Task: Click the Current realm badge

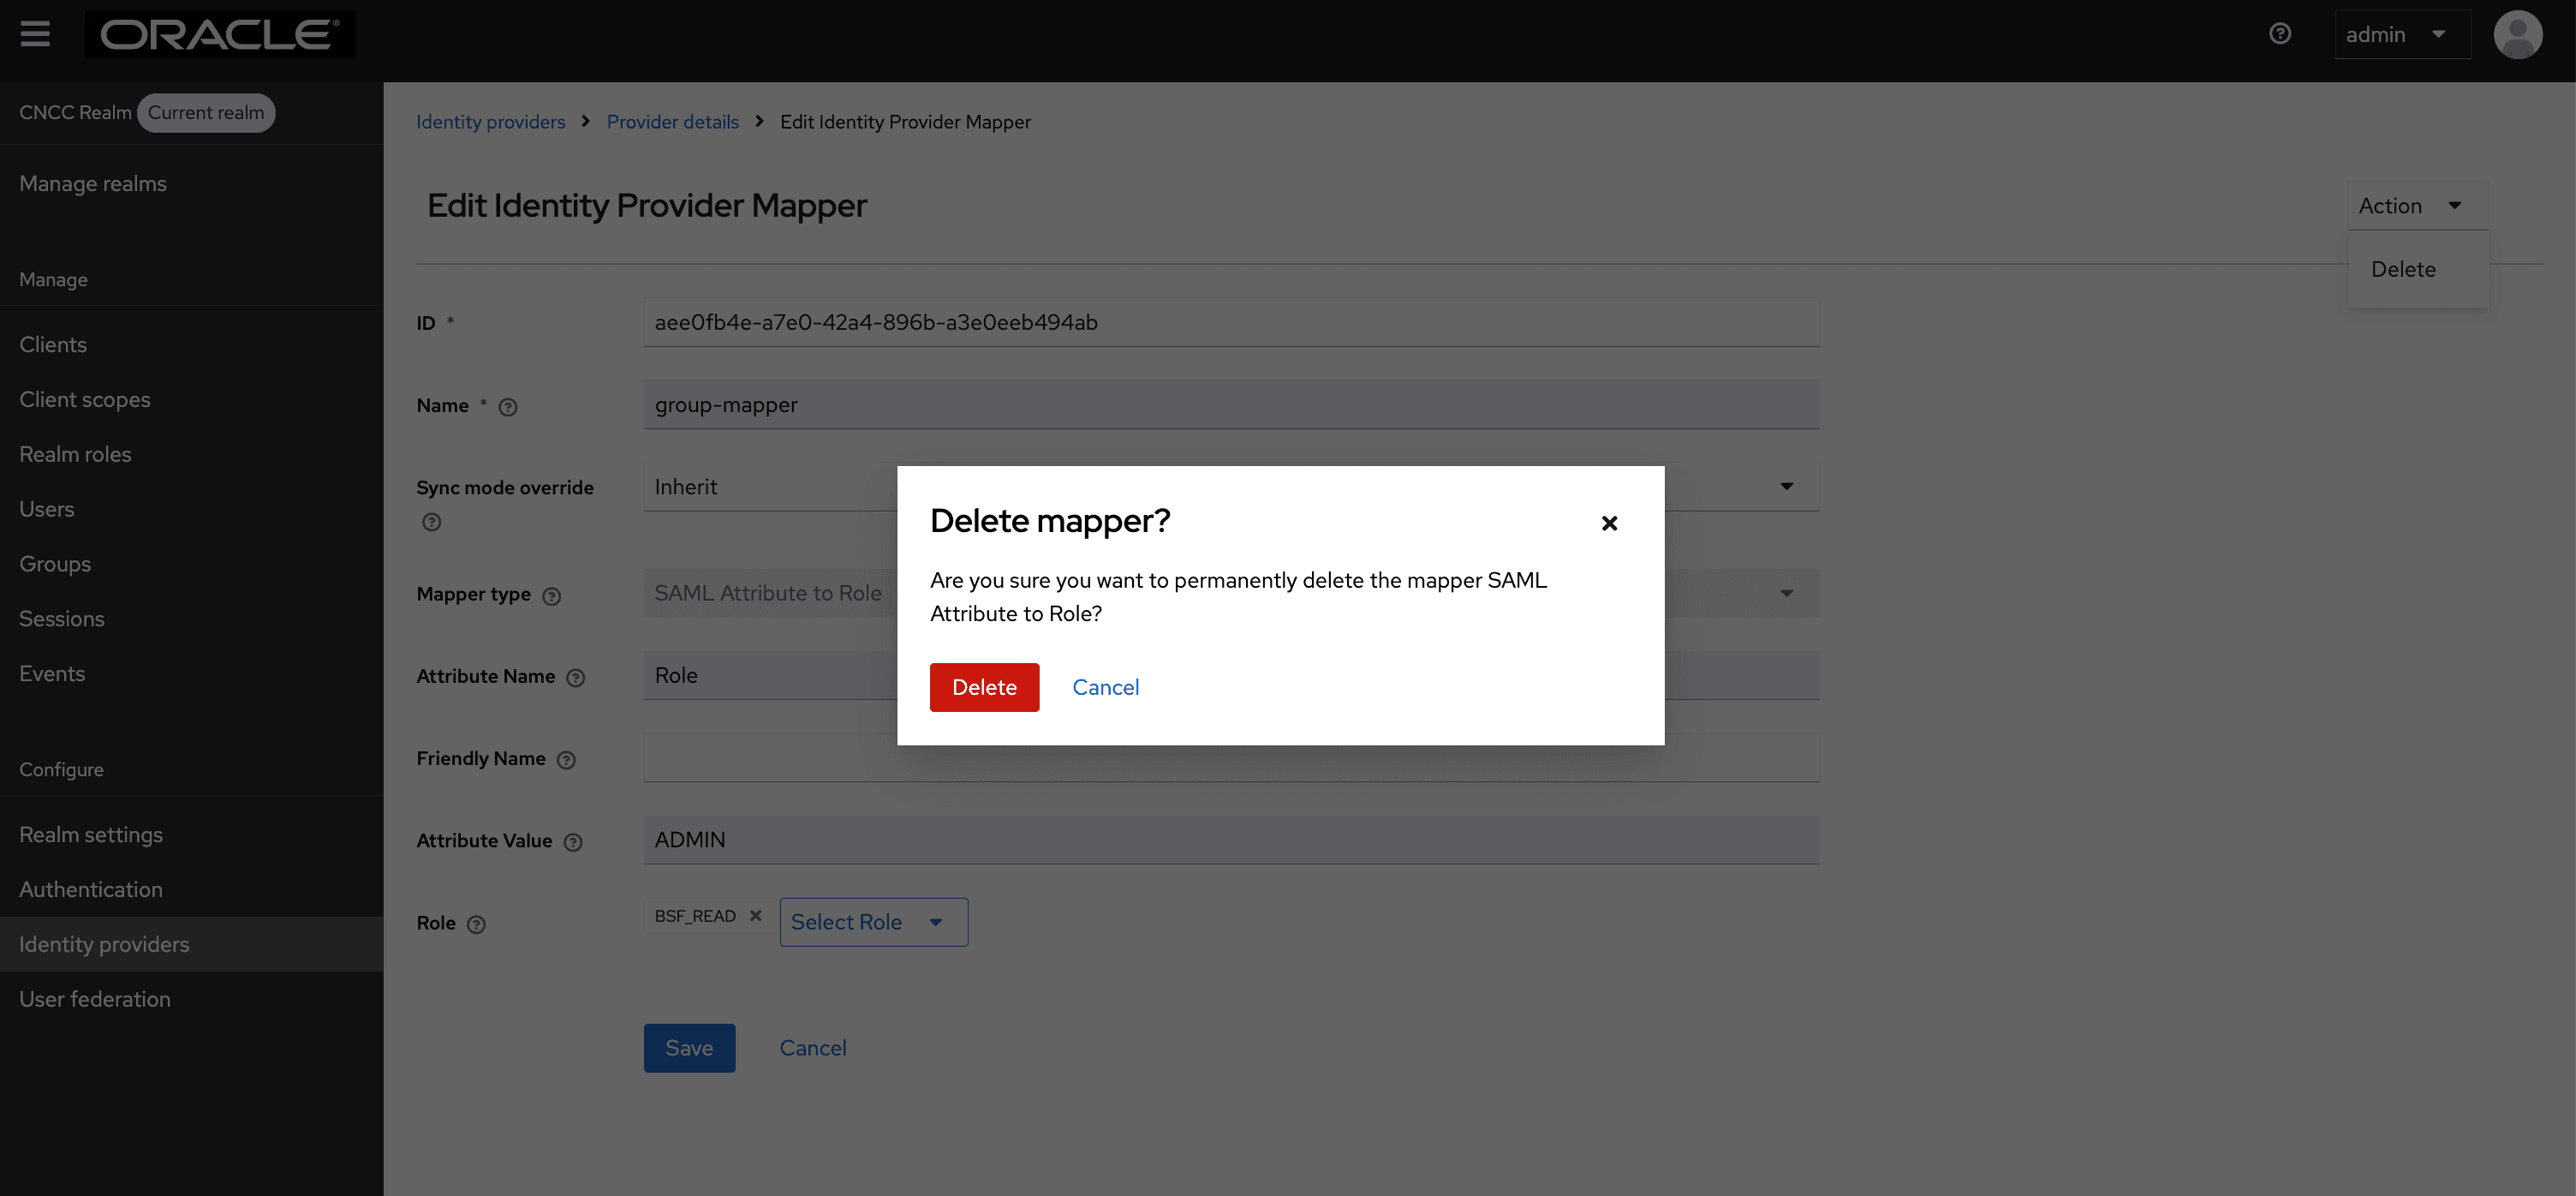Action: click(x=206, y=113)
